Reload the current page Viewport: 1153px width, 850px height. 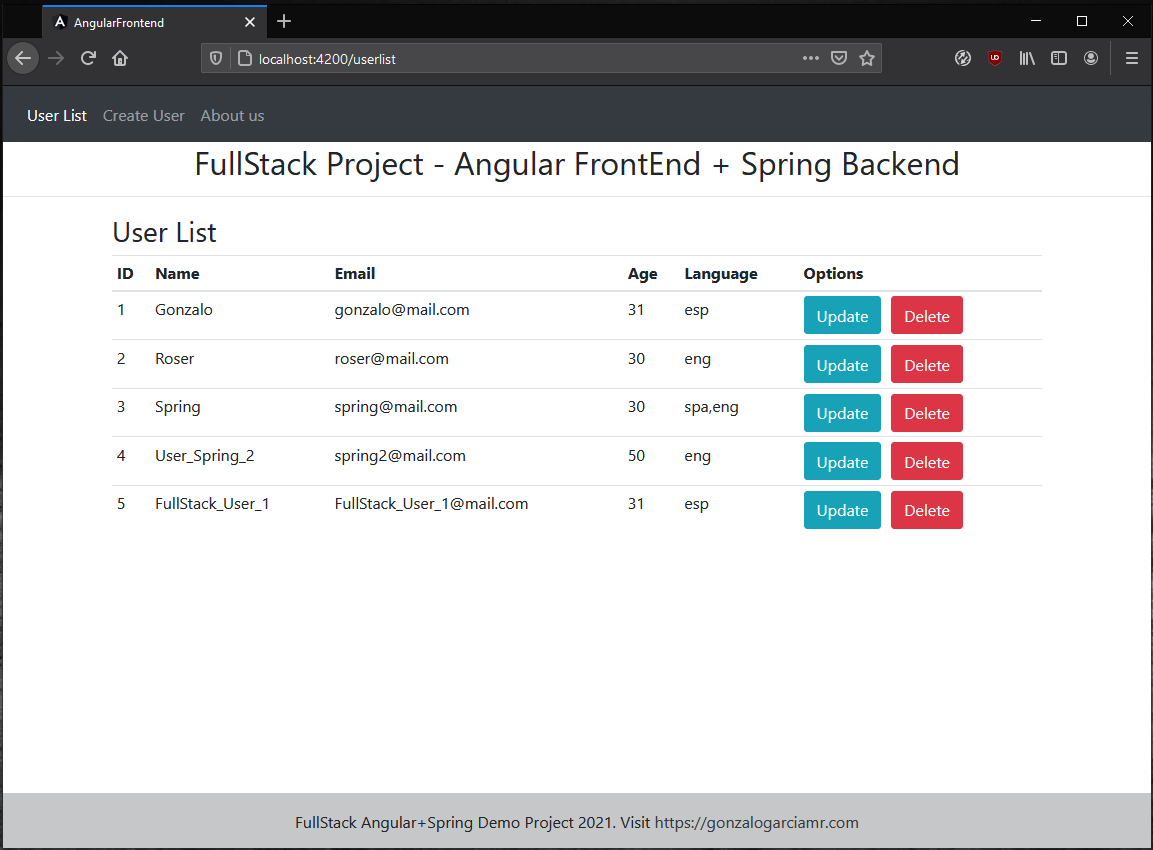[x=88, y=58]
